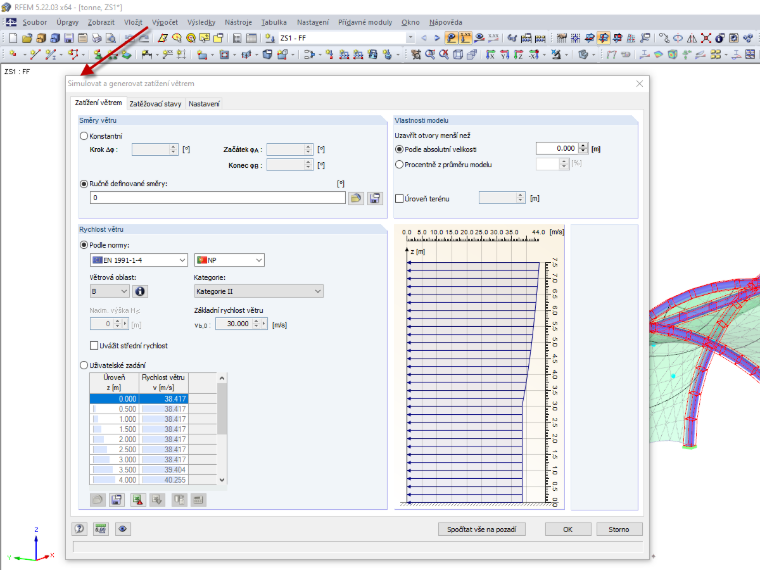The image size is (760, 570).
Task: Close the wind simulation dialog
Action: coord(639,83)
